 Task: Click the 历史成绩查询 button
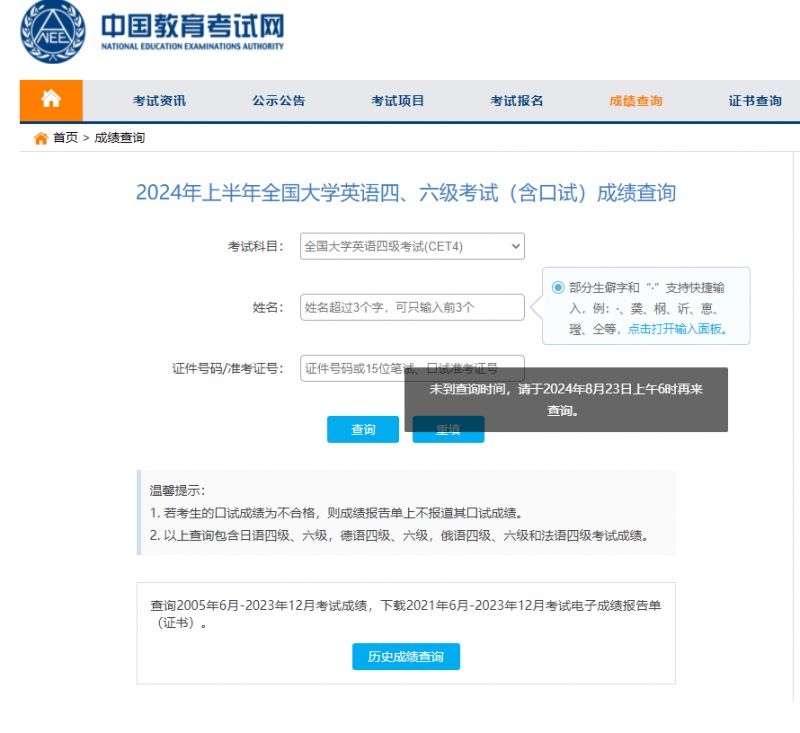tap(406, 656)
